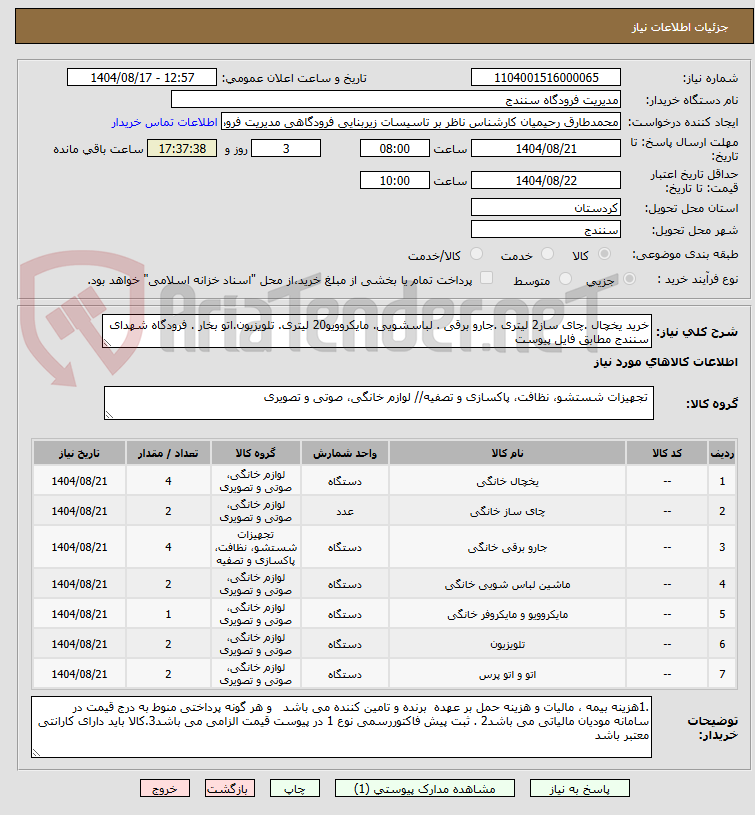Click the 'ردیف' column header
The height and width of the screenshot is (815, 755).
coord(722,453)
